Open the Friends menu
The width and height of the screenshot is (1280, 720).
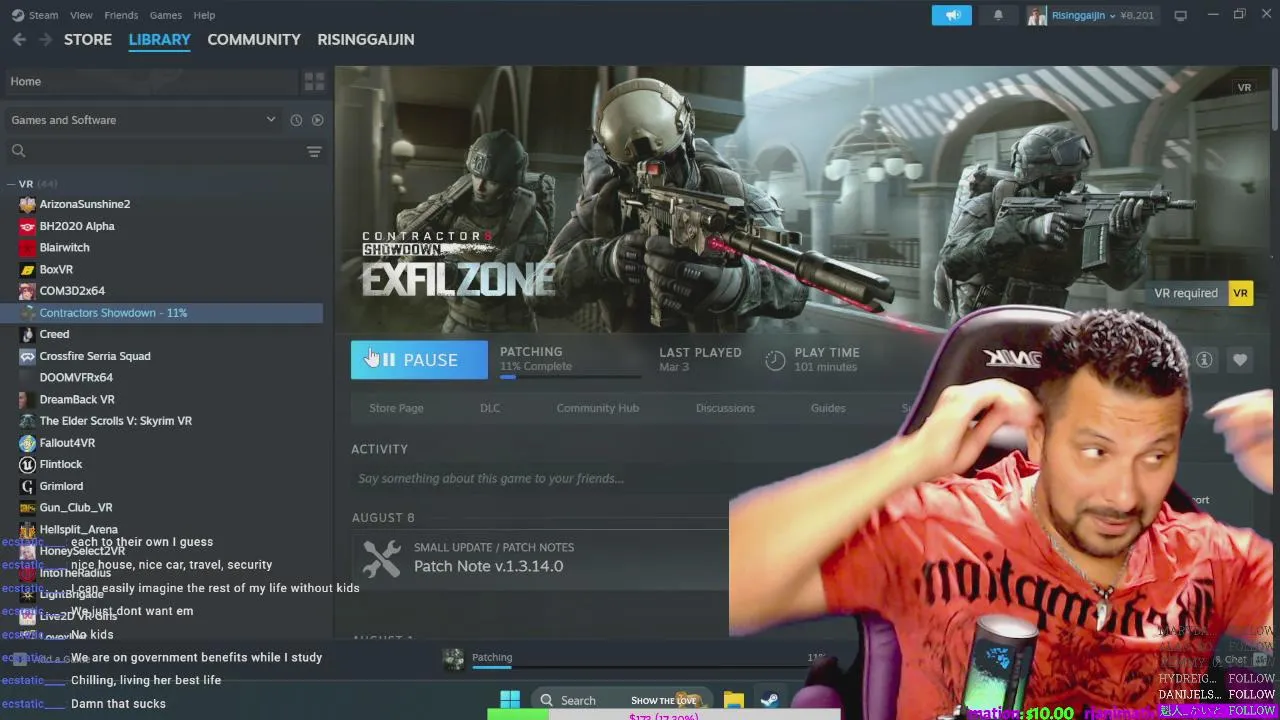pos(121,15)
